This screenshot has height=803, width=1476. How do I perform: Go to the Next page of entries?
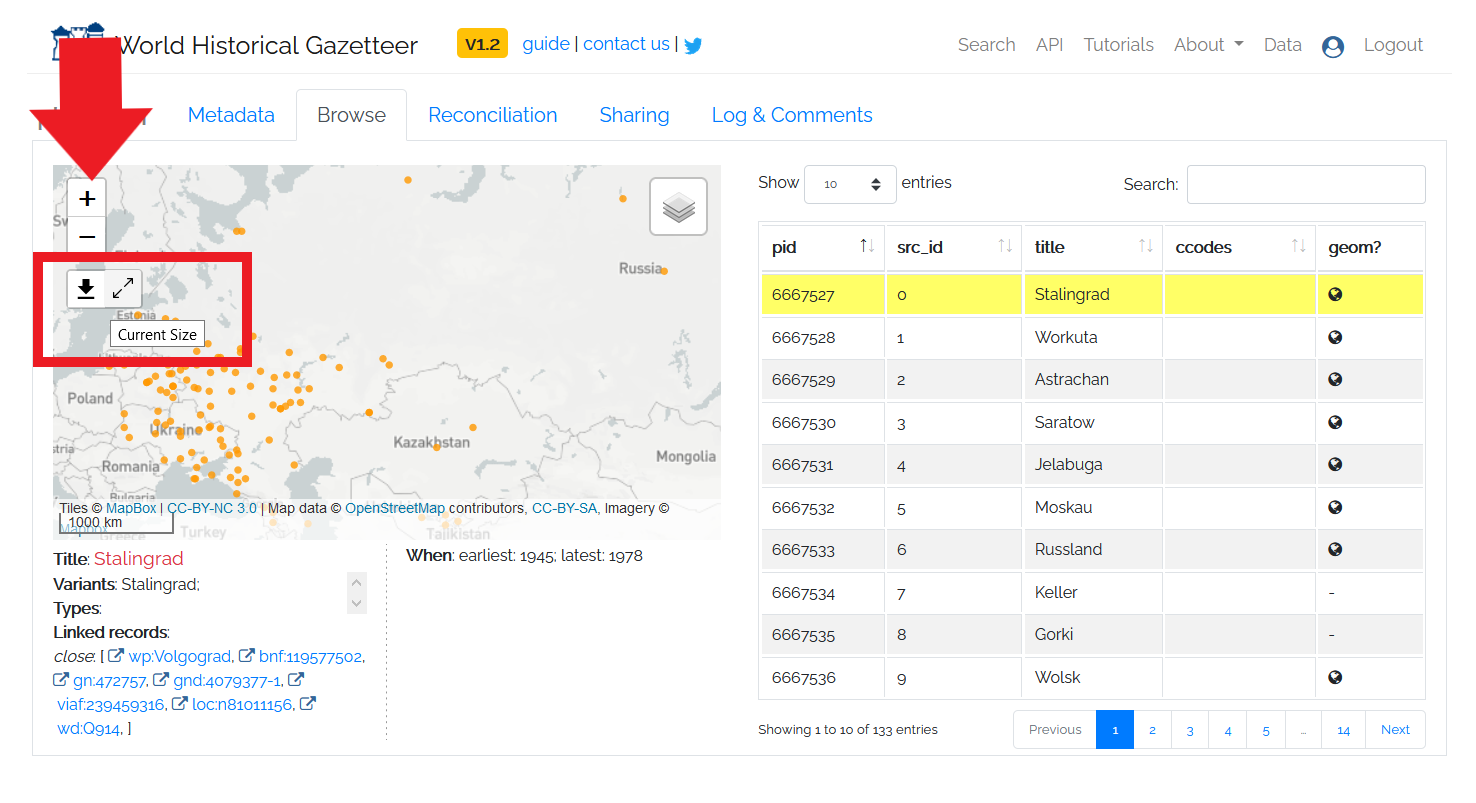[x=1394, y=730]
